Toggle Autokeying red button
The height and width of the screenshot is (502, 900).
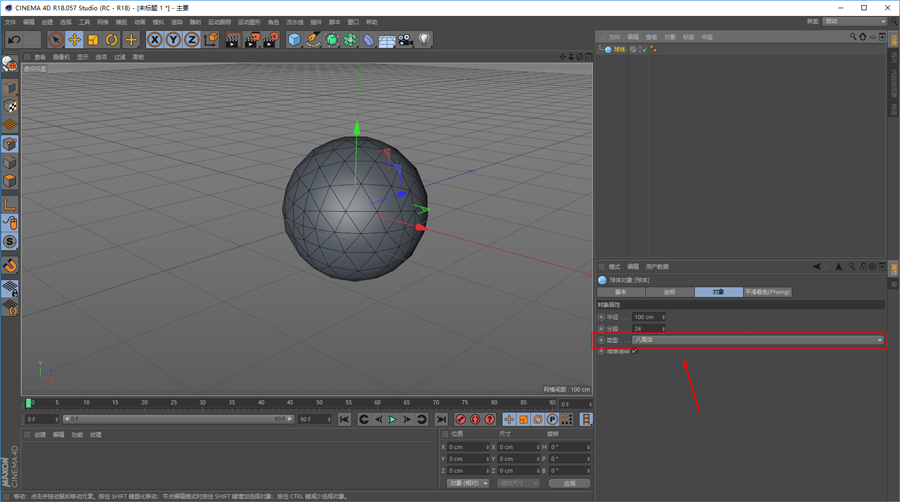[475, 419]
